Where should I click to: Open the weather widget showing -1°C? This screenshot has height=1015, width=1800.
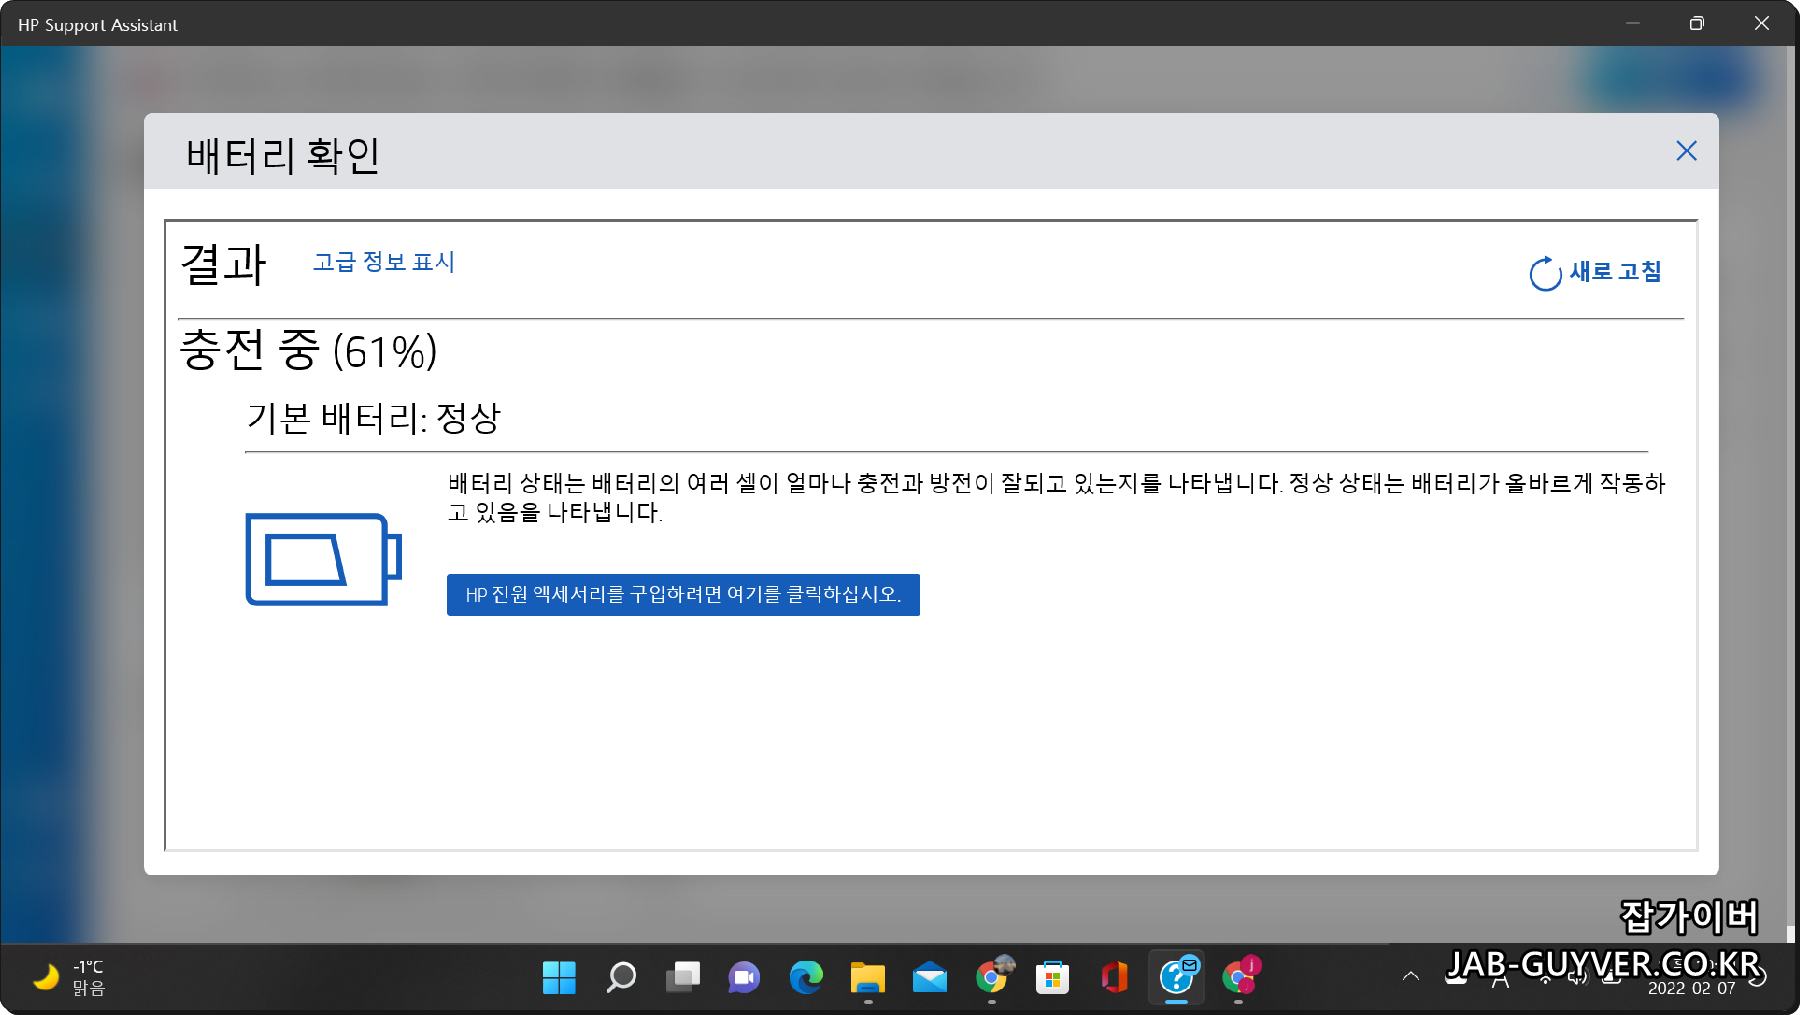click(68, 978)
